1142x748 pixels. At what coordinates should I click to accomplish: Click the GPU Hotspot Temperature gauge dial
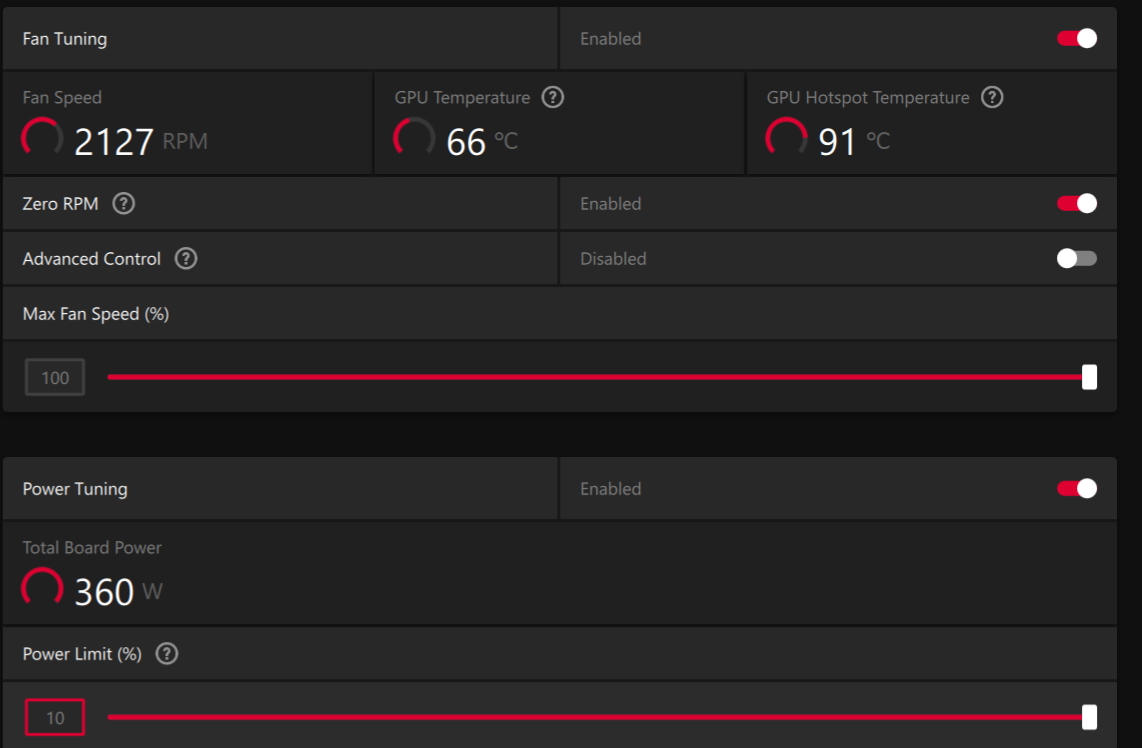[786, 140]
